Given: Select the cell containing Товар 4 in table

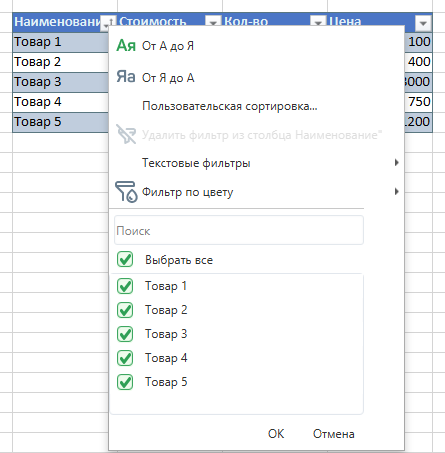Looking at the screenshot, I should 61,102.
